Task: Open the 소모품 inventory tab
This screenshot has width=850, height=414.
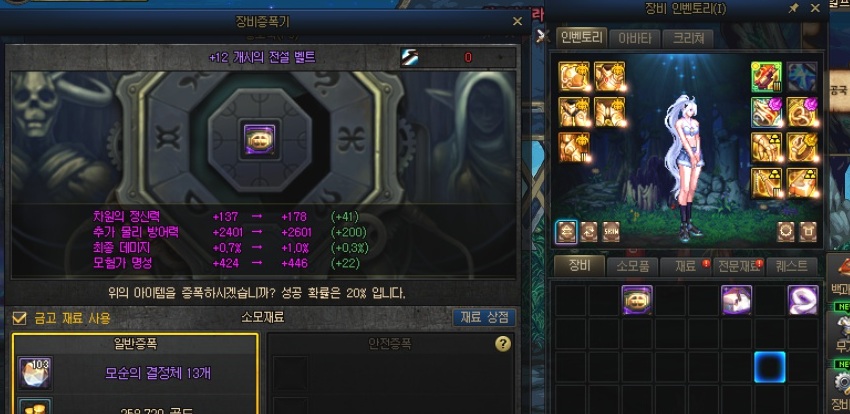Action: tap(632, 267)
